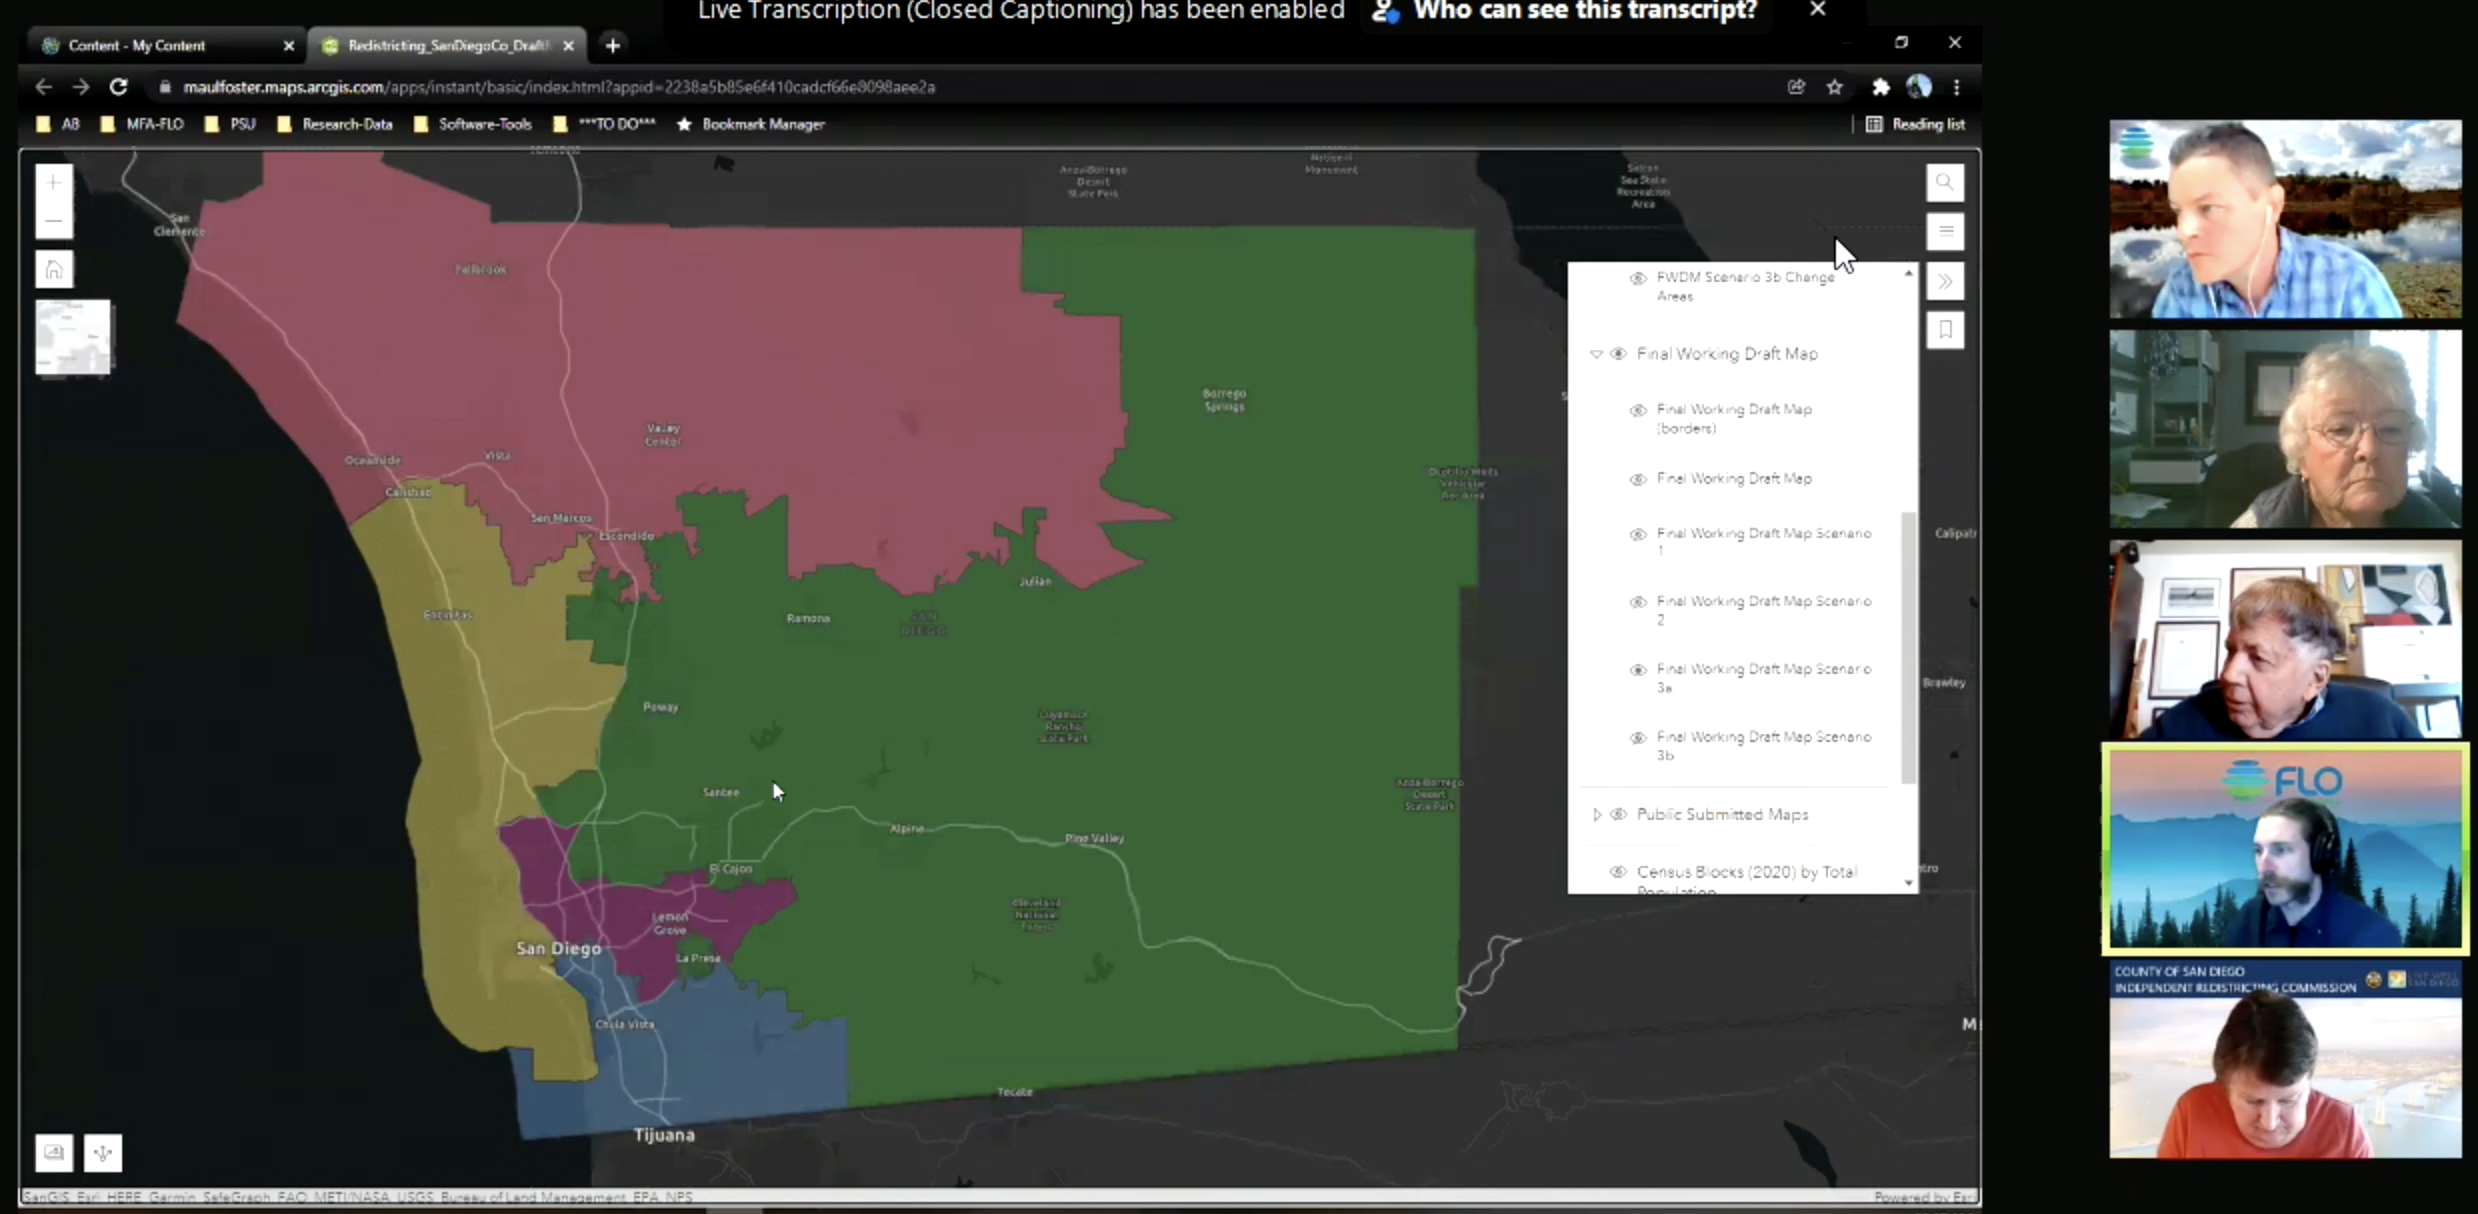Open the map search magnifier icon
2478x1214 pixels.
(1944, 183)
